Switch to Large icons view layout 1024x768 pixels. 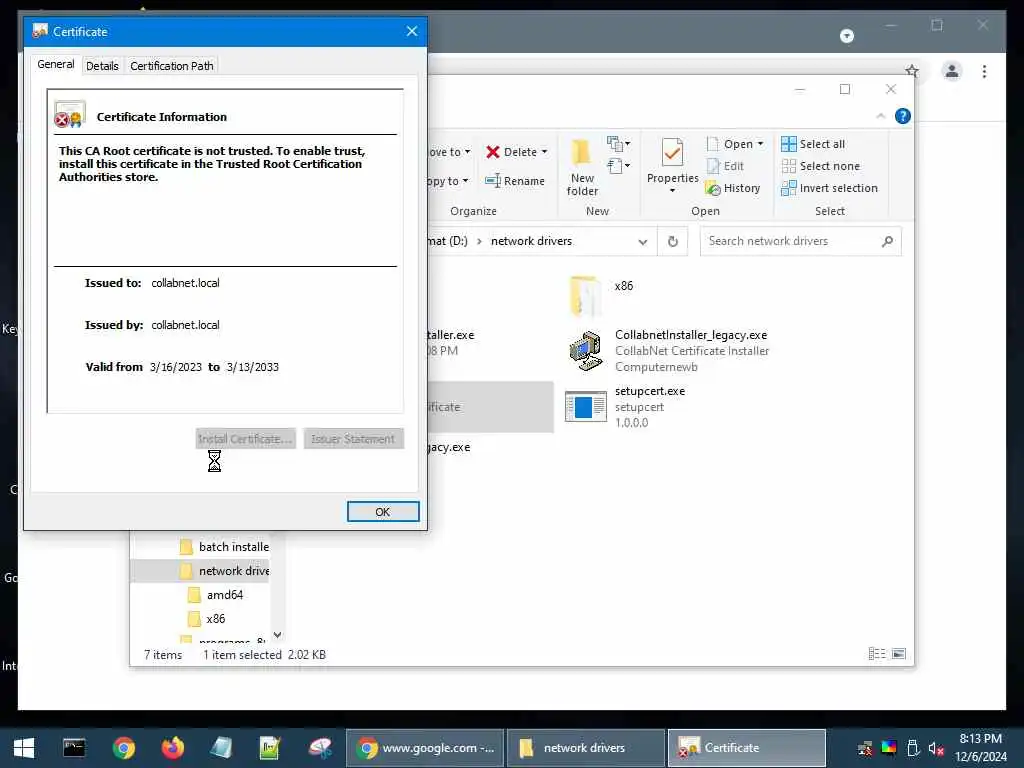click(x=899, y=653)
